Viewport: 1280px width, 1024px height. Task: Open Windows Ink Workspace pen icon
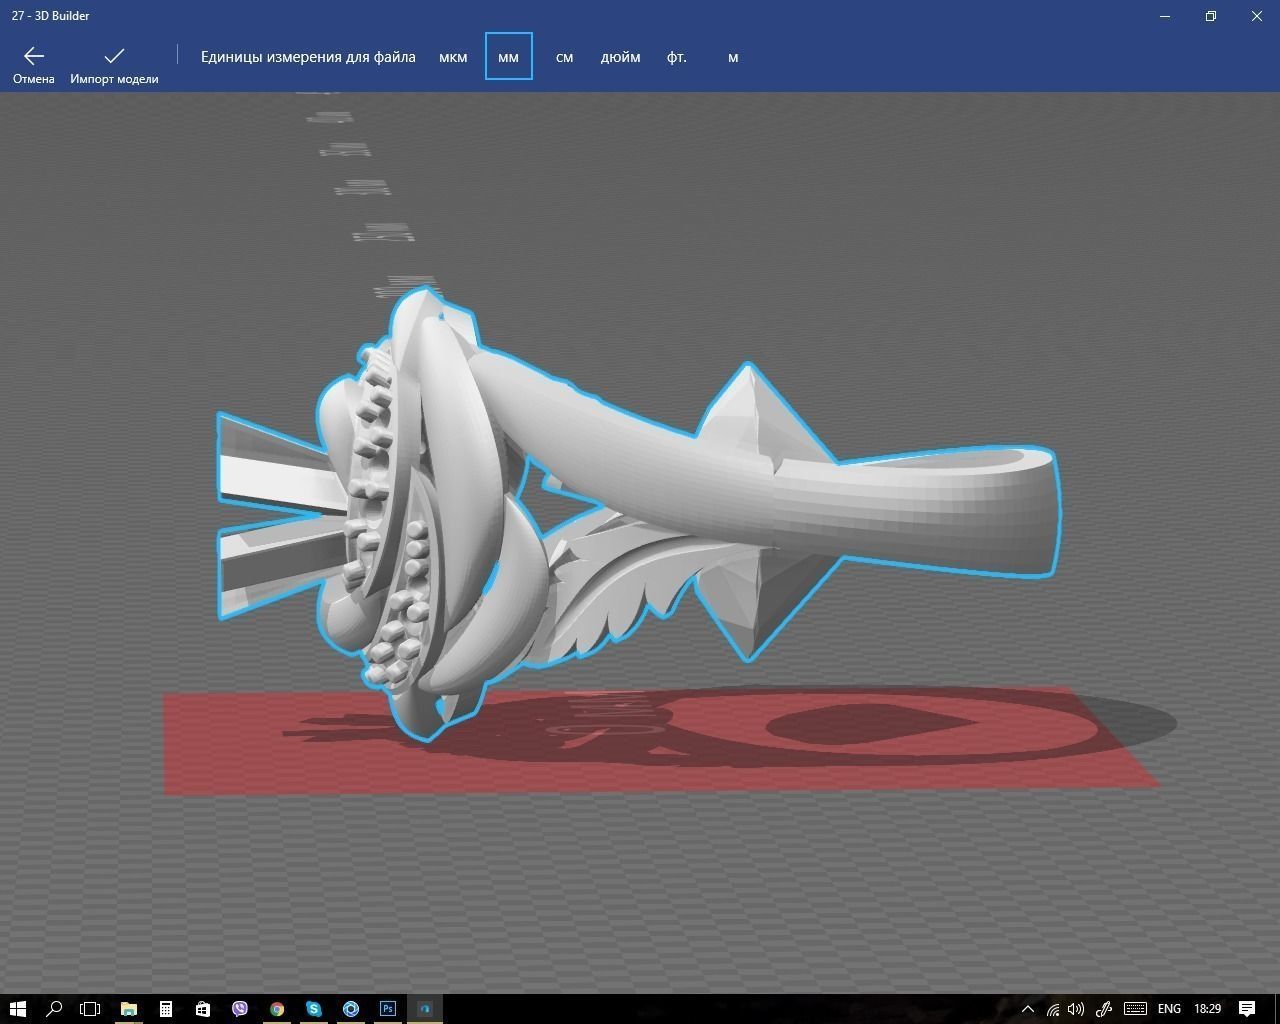pyautogui.click(x=1104, y=1009)
